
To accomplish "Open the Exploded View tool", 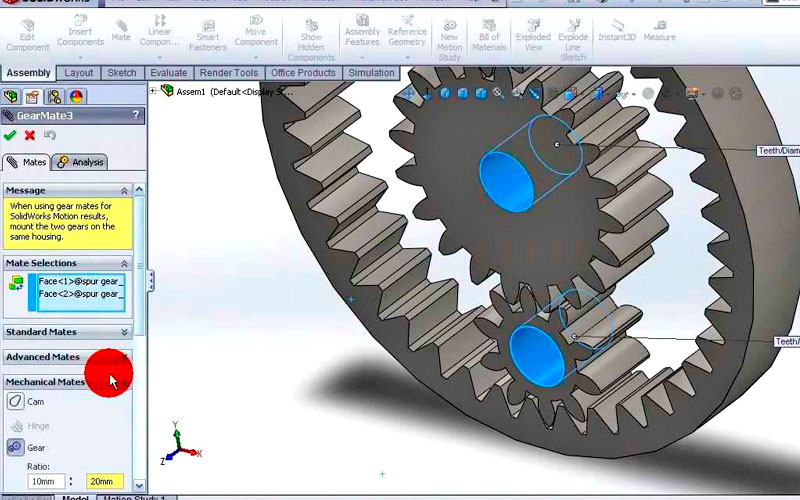I will [x=534, y=33].
